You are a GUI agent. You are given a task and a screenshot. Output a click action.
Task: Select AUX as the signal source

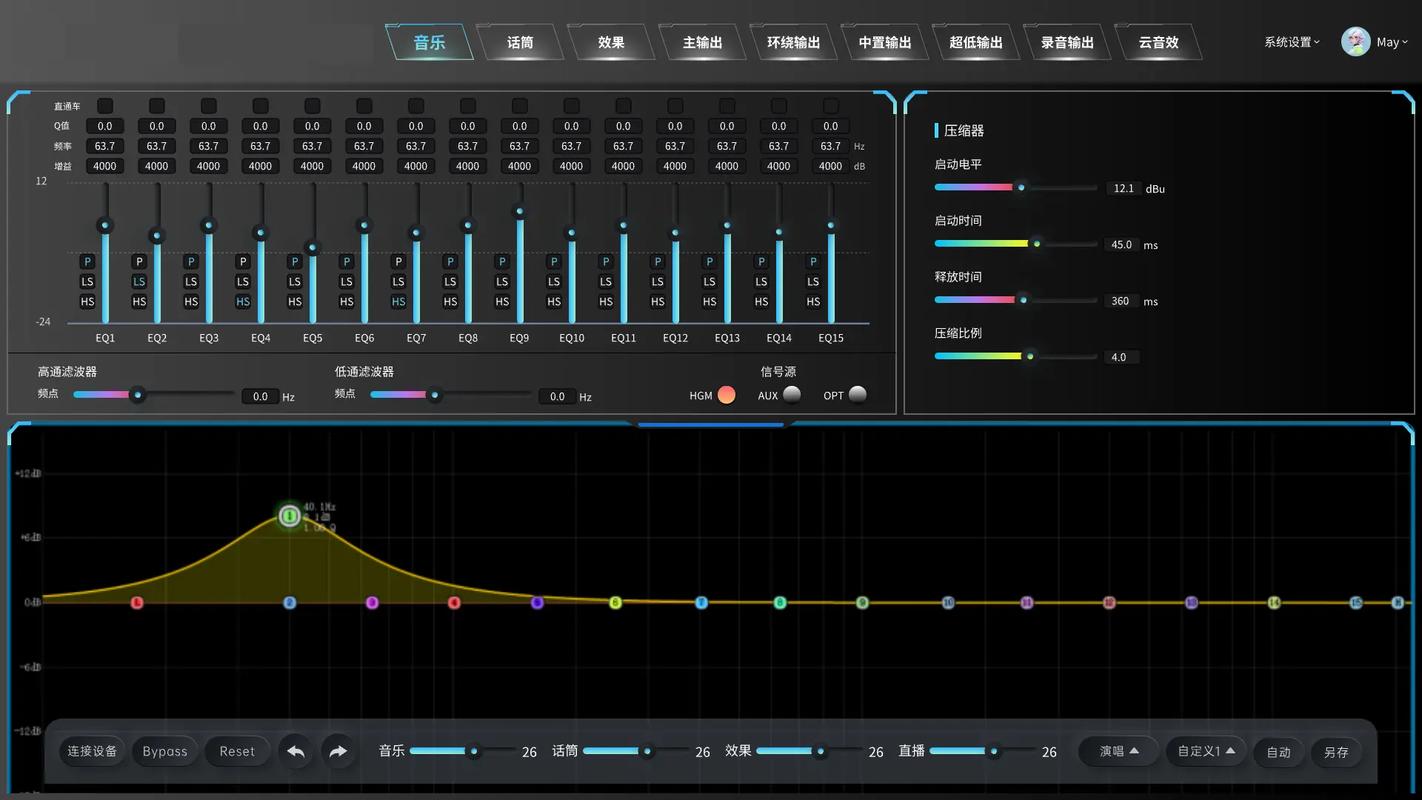(791, 395)
